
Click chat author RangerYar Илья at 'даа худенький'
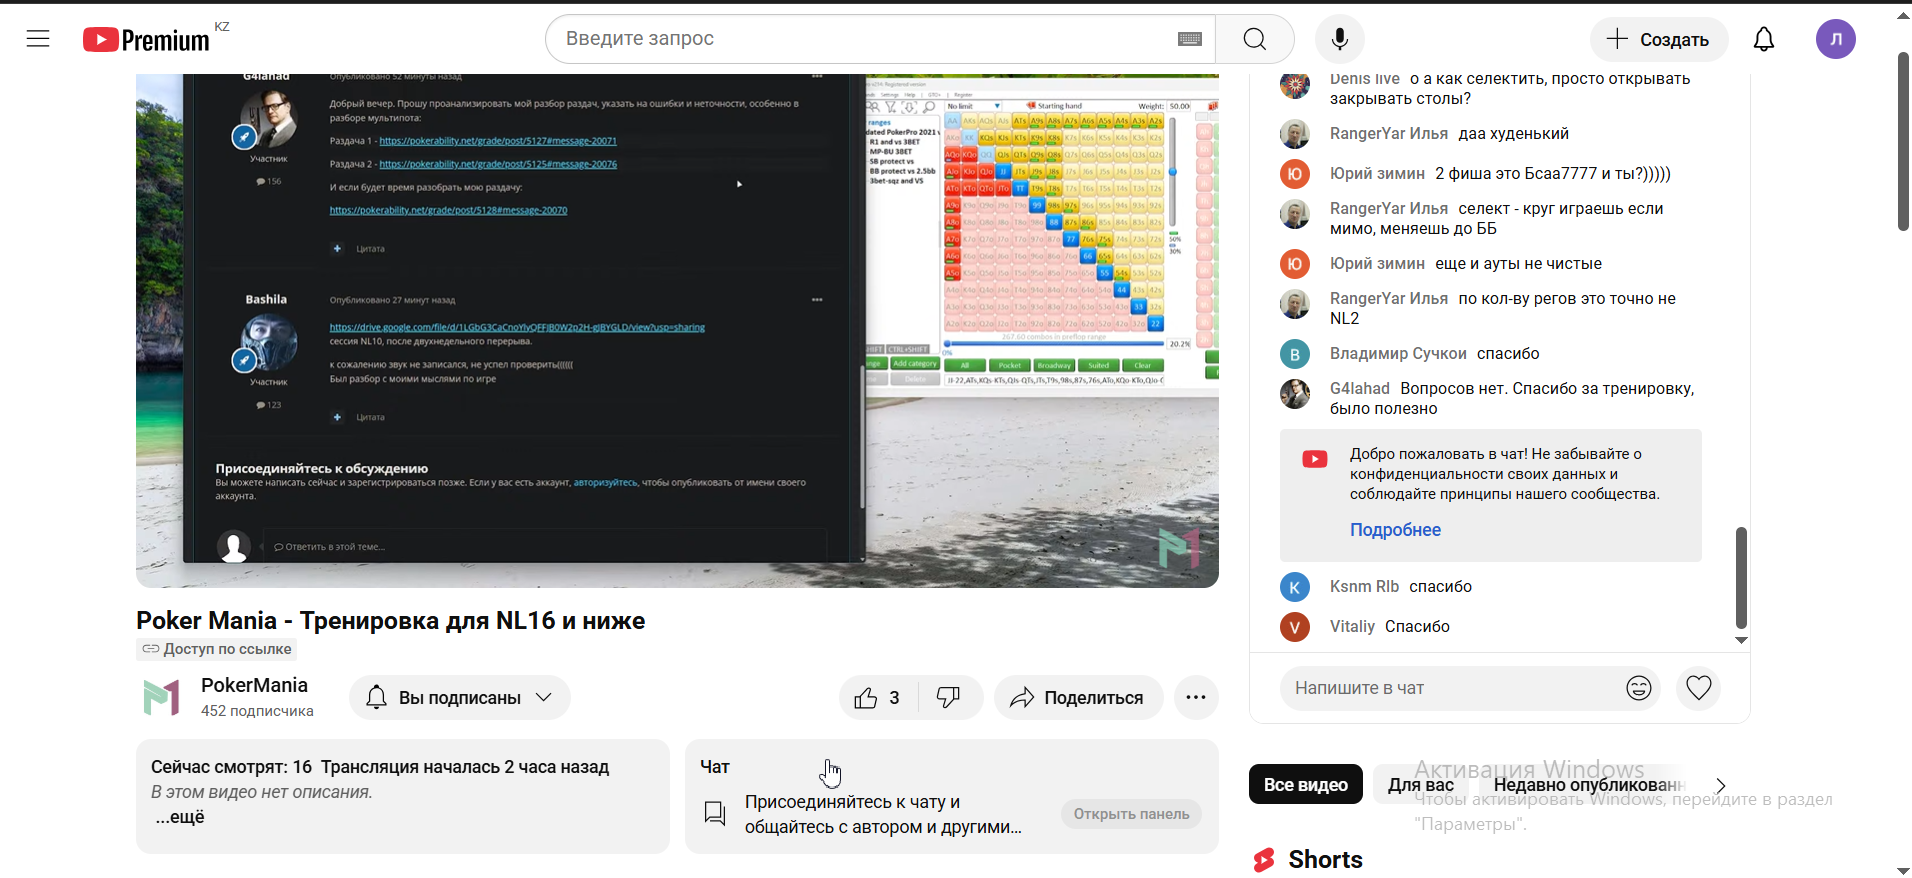pos(1388,134)
